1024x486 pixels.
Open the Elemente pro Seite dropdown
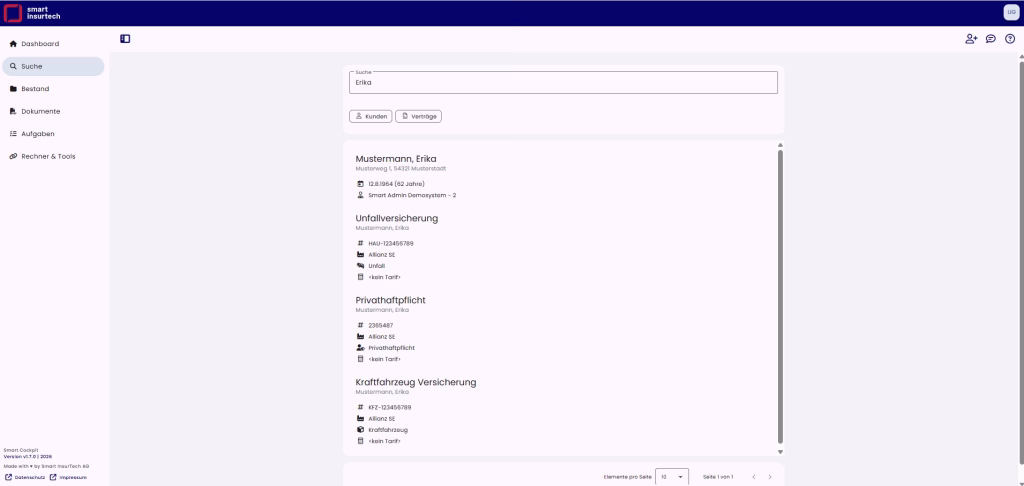click(672, 477)
